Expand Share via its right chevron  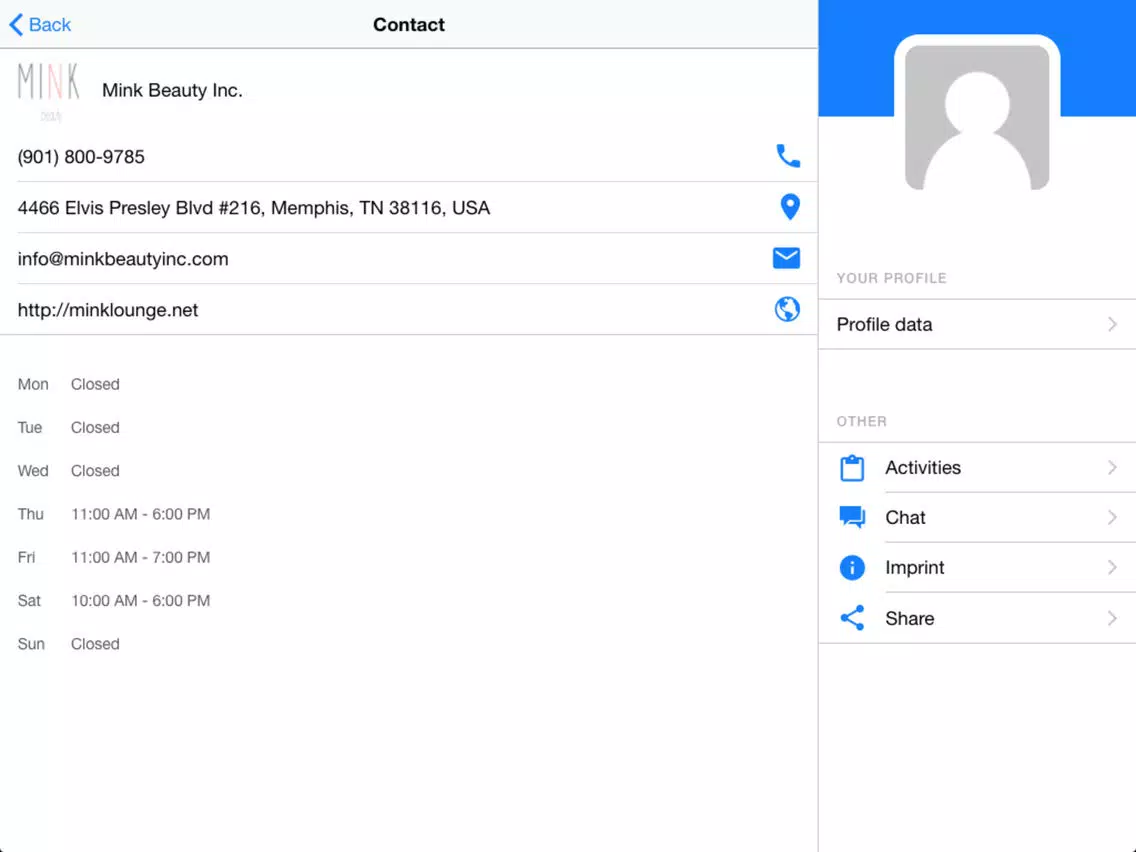(1112, 618)
